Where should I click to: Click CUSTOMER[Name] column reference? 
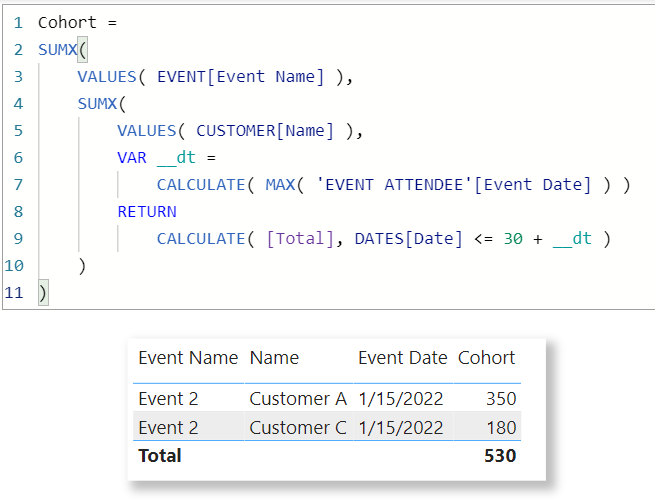[x=265, y=131]
